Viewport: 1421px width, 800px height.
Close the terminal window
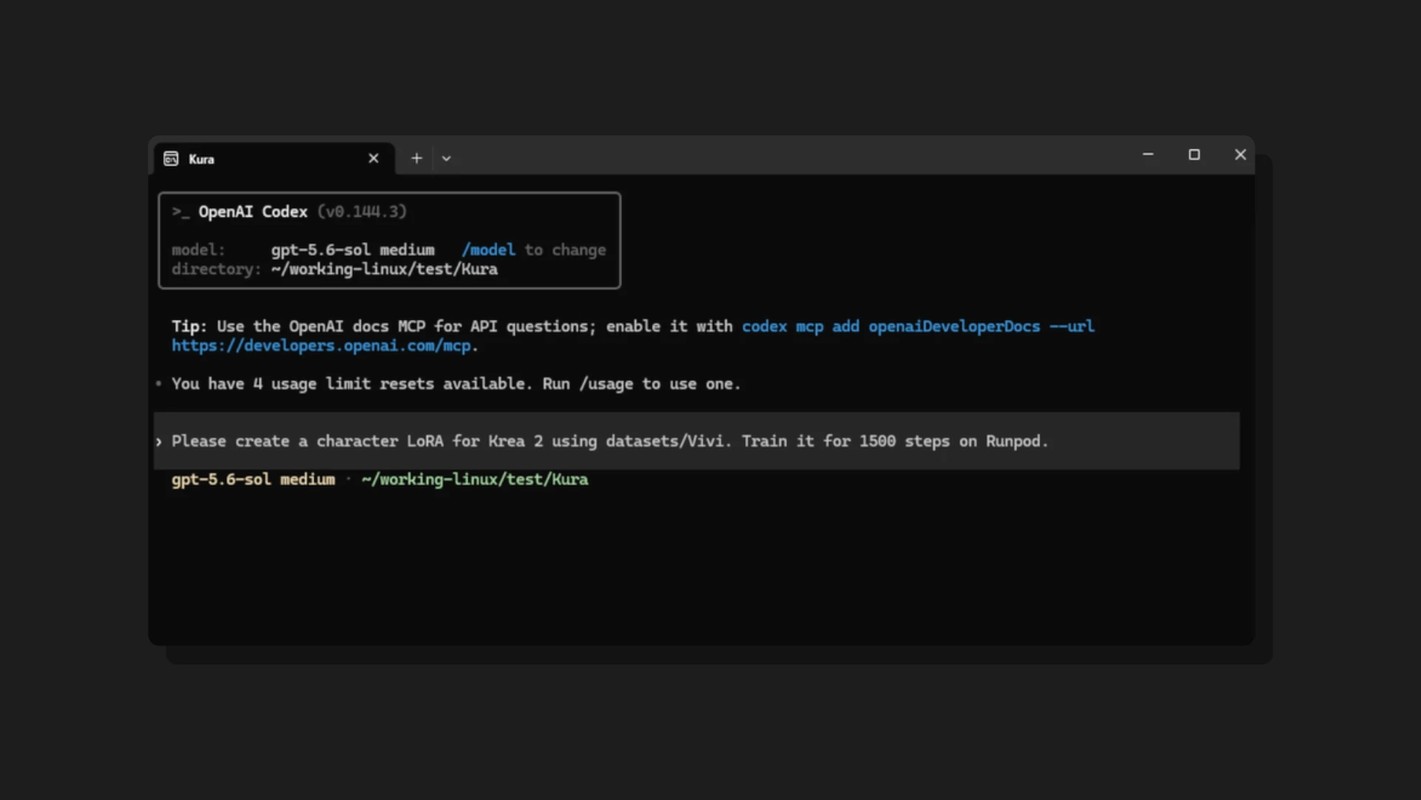1240,155
